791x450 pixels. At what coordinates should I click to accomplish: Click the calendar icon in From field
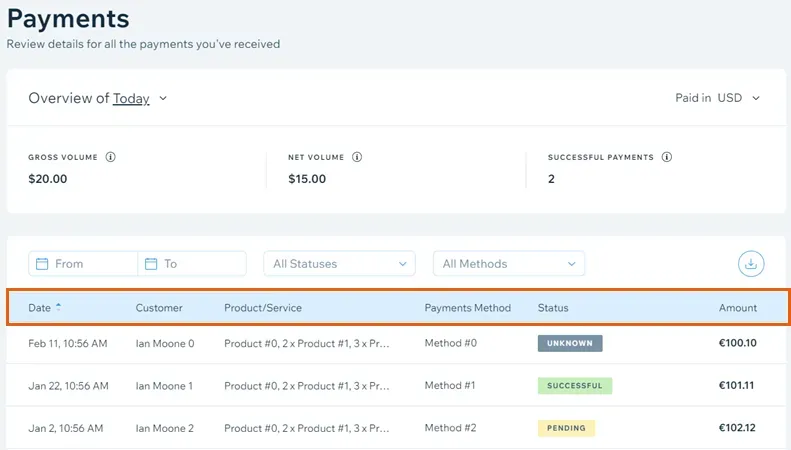click(x=42, y=264)
